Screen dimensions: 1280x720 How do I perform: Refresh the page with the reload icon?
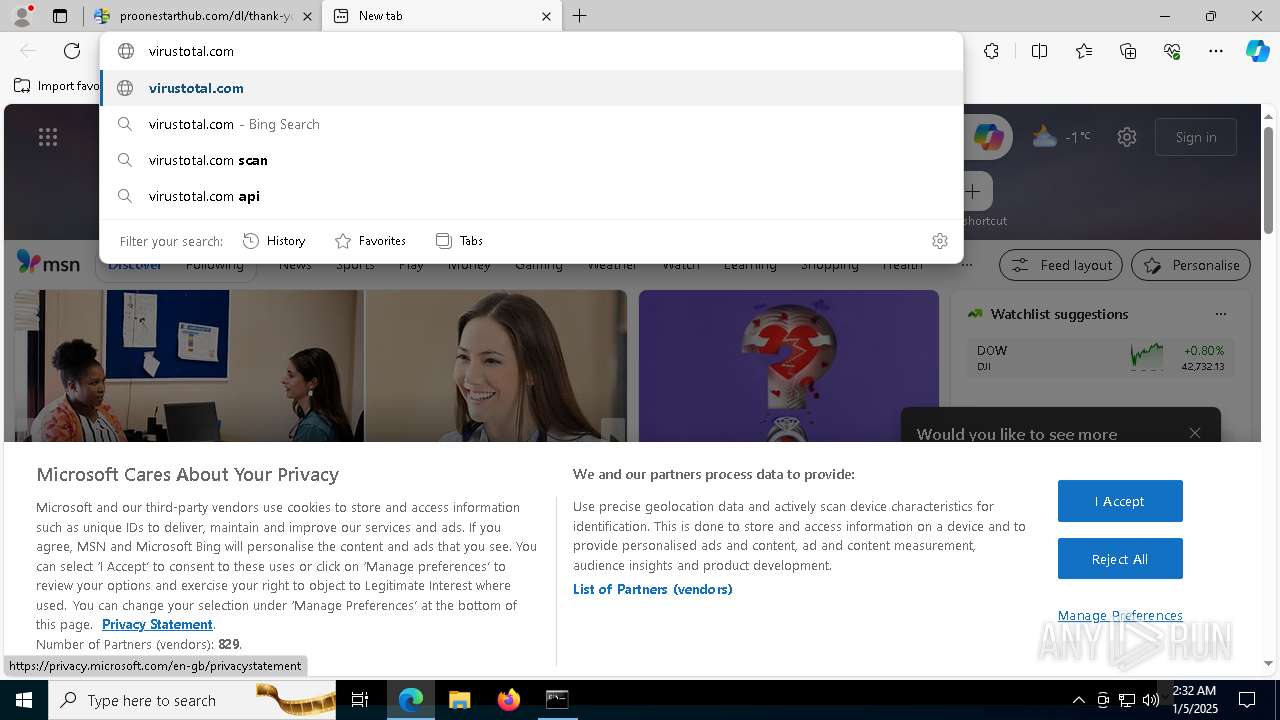[72, 51]
